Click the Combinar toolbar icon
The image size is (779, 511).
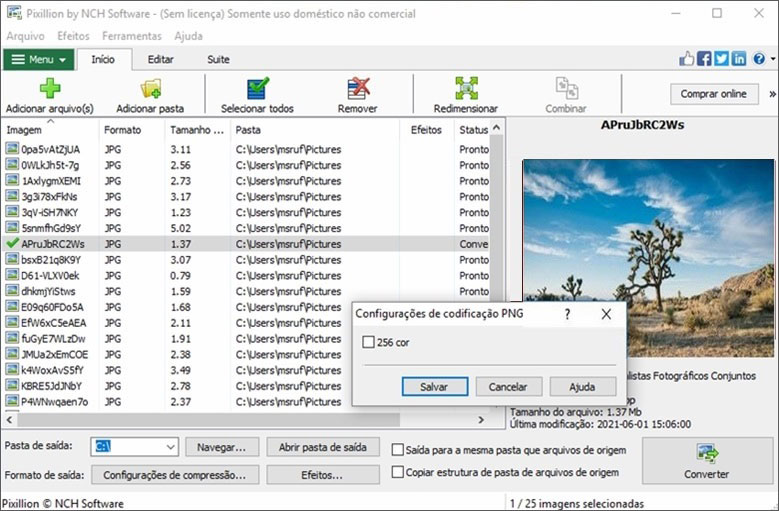click(x=566, y=88)
